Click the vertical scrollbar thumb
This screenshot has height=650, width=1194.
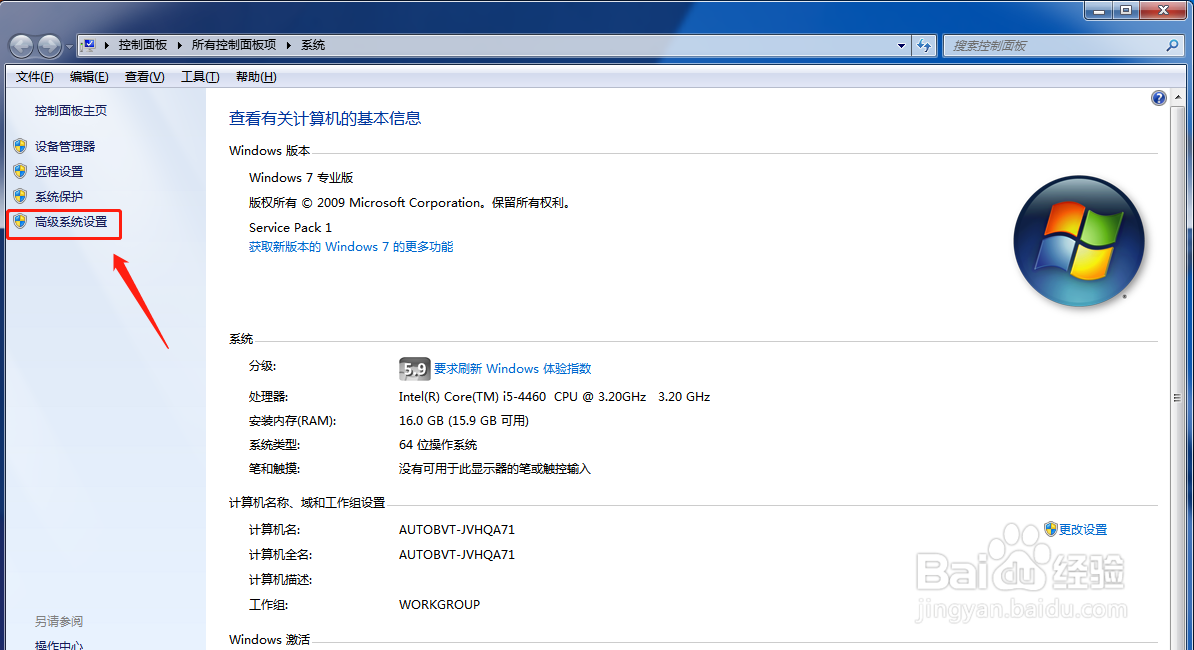pos(1178,397)
